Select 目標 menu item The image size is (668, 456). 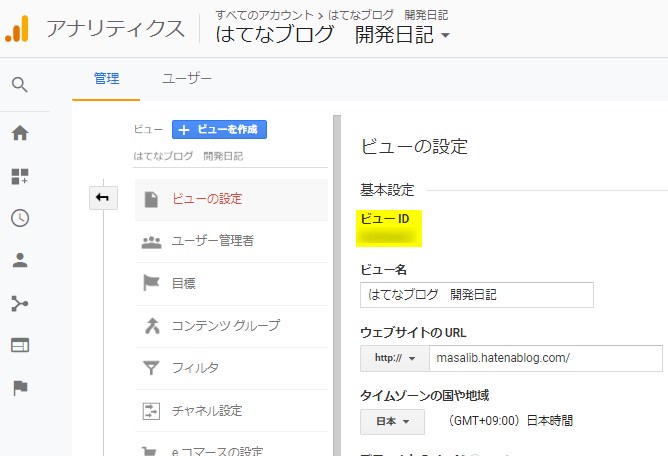point(231,283)
